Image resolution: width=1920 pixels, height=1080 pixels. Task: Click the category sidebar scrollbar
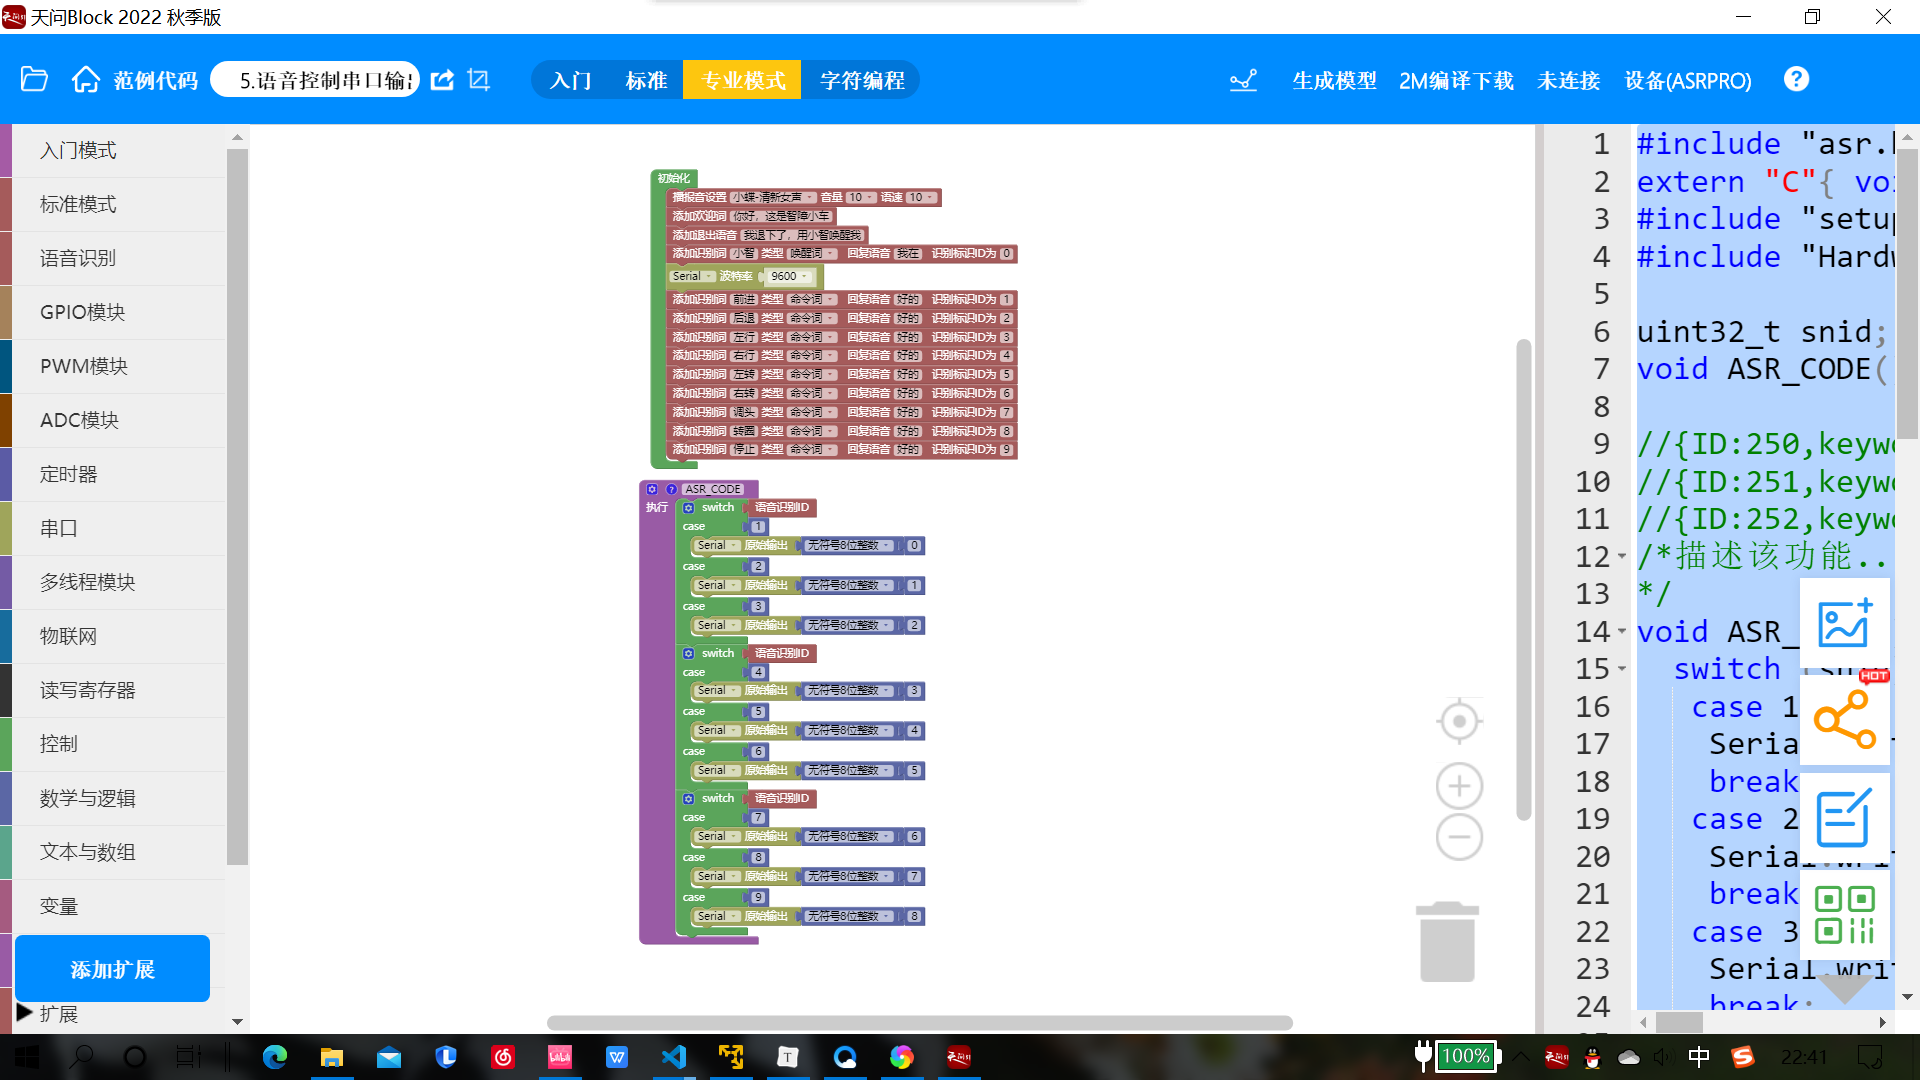237,505
